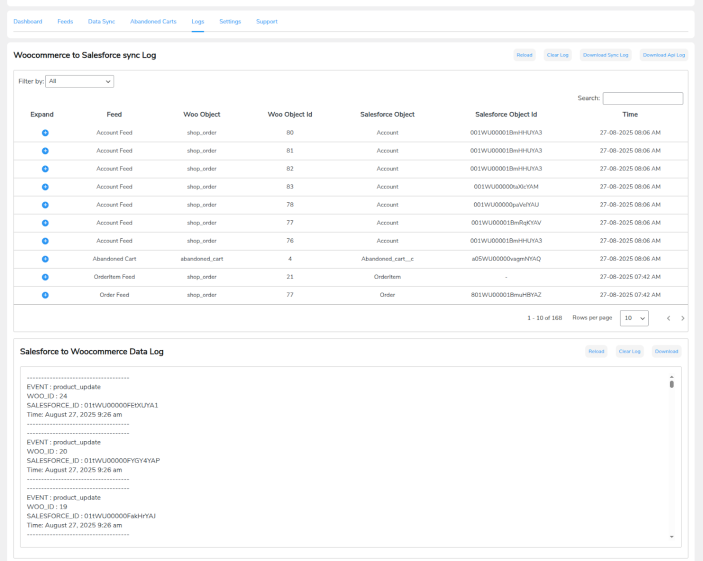Screen dimensions: 703x561
Task: Click Download Api Log button
Action: (664, 55)
